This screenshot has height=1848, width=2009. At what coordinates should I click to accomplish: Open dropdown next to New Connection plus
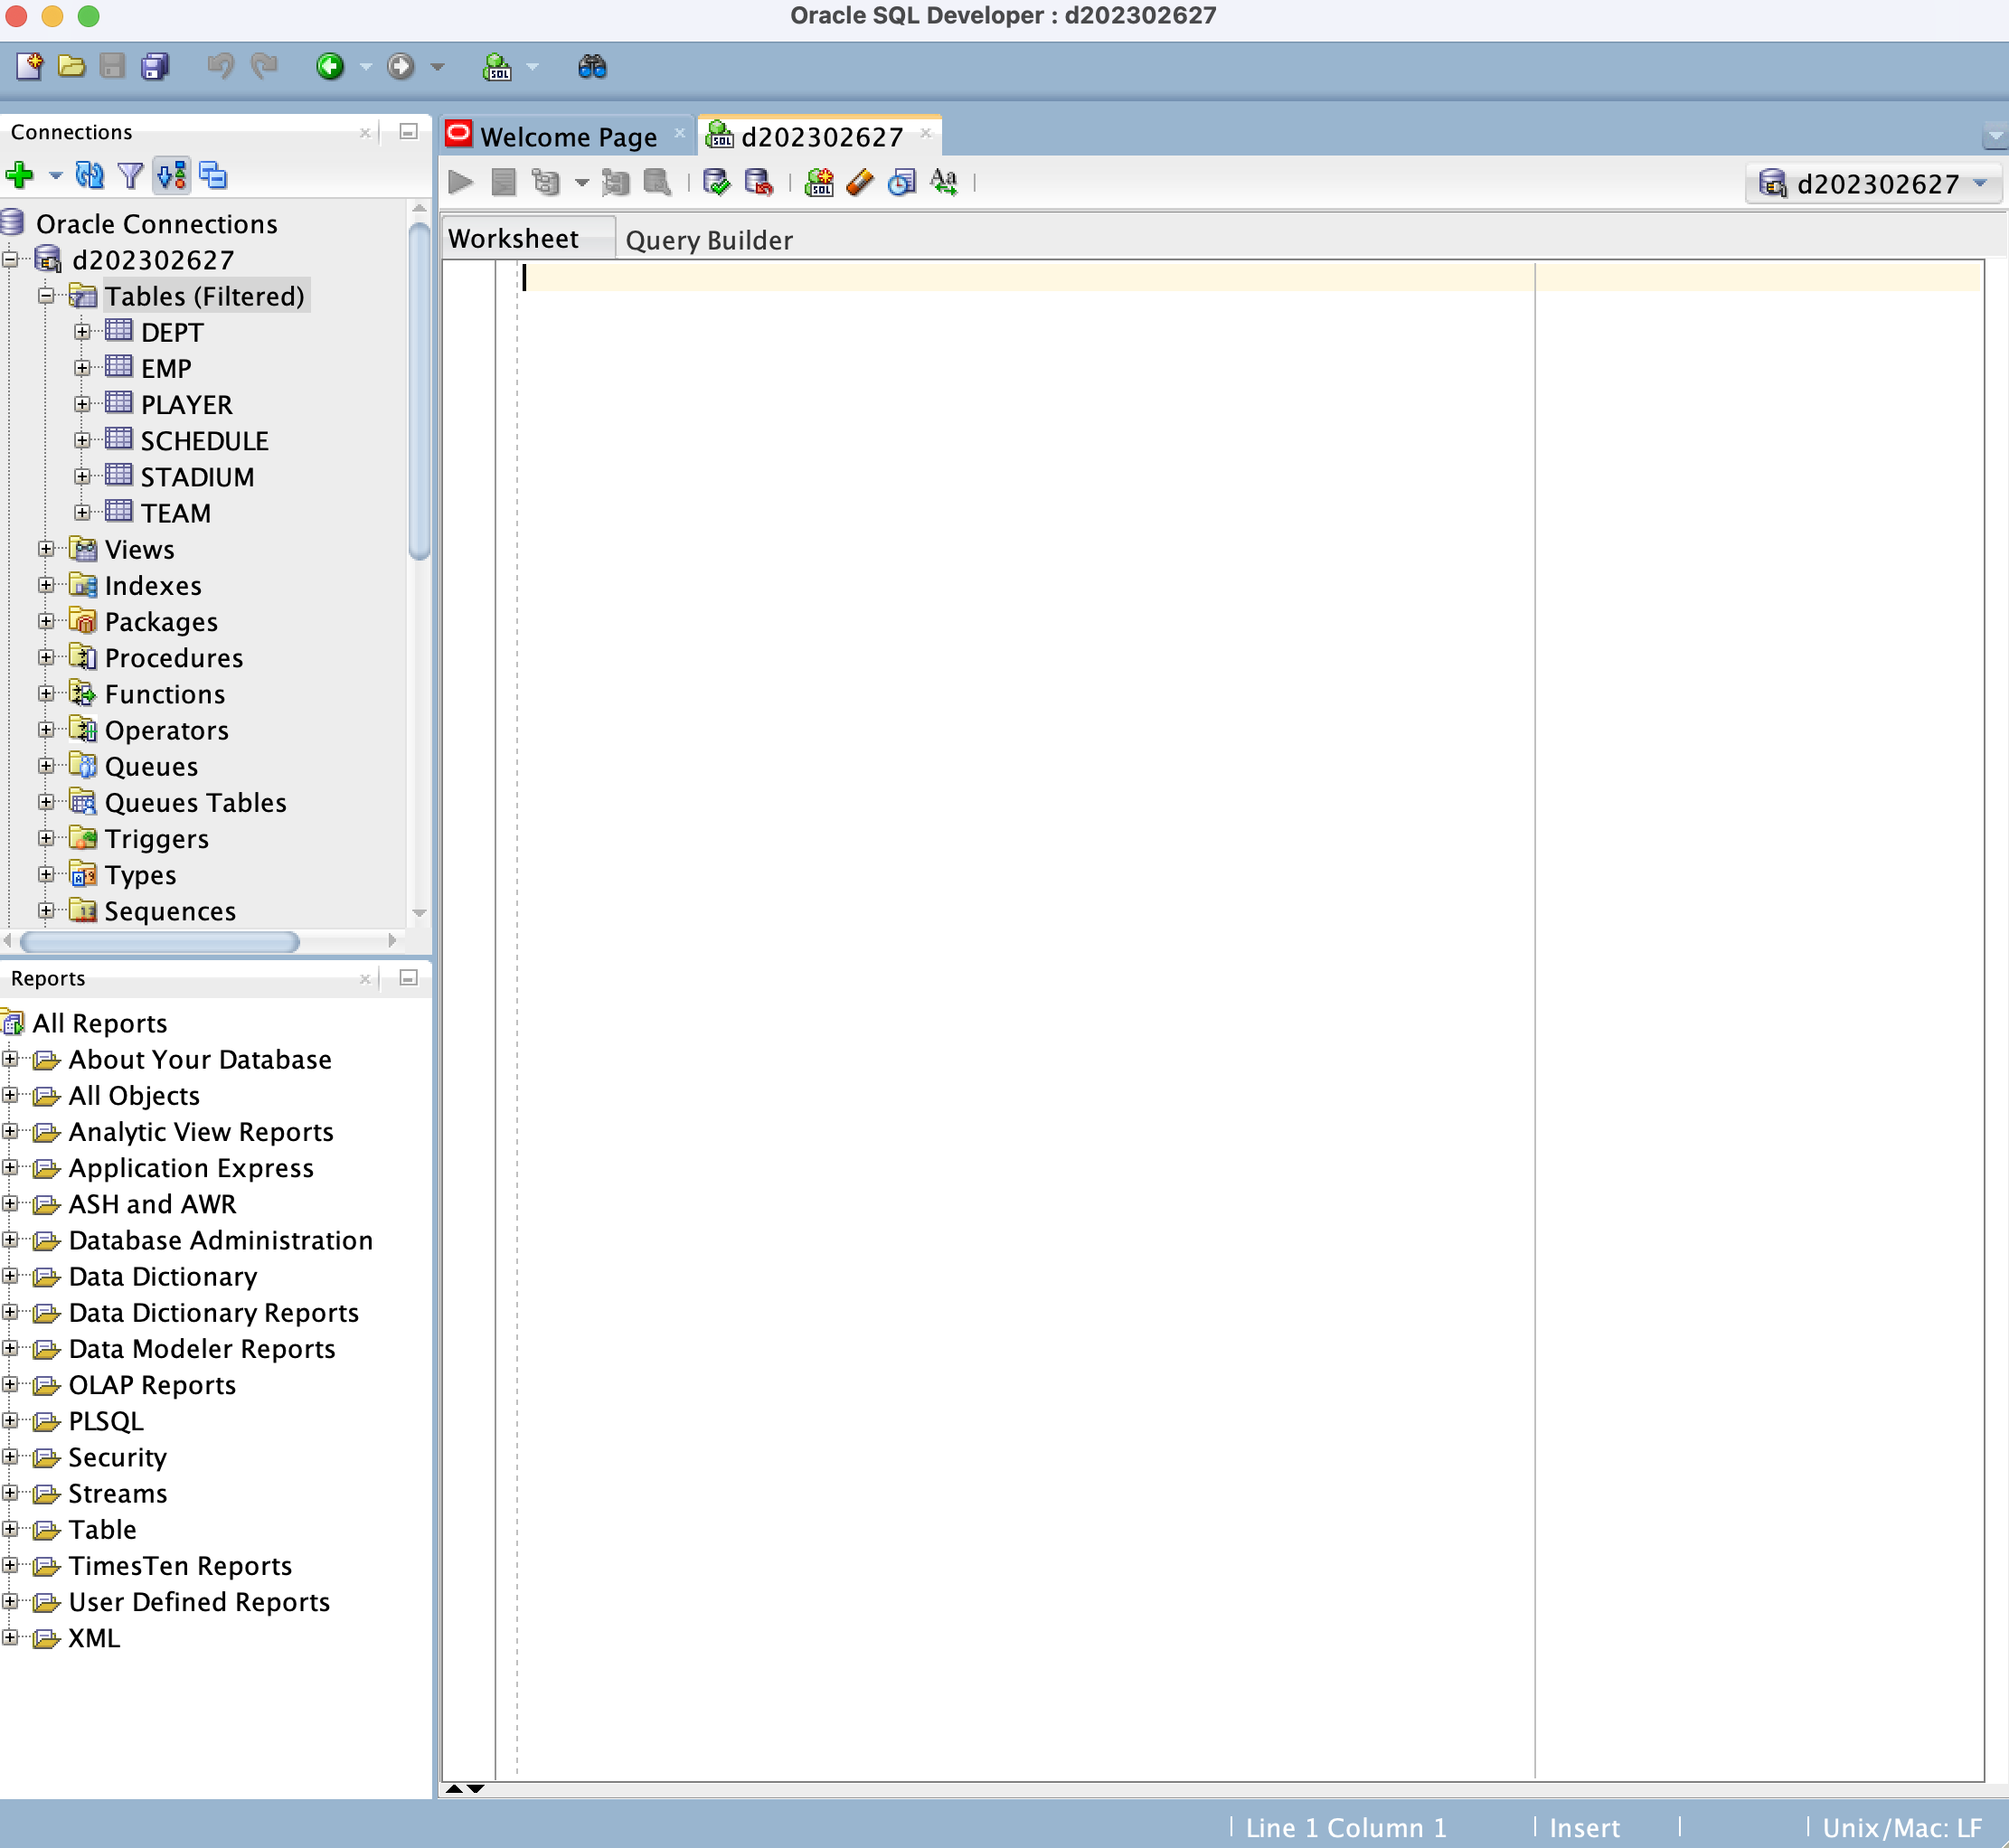click(x=56, y=176)
